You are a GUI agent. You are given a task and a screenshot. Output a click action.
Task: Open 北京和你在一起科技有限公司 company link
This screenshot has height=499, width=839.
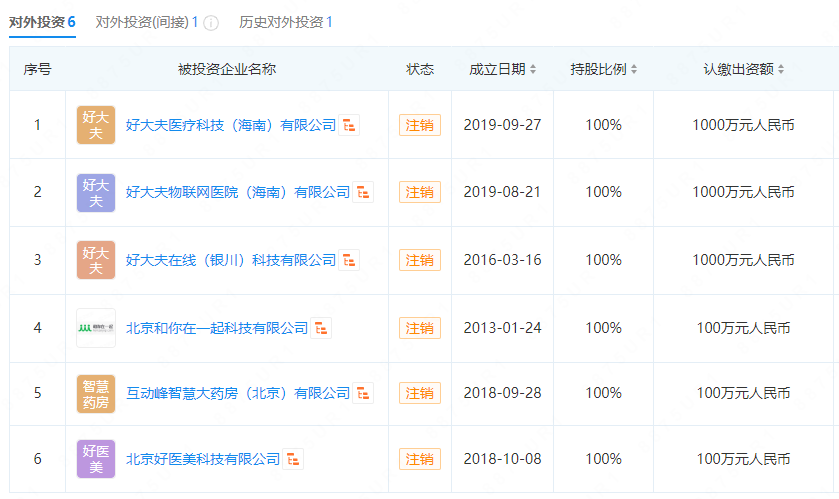pyautogui.click(x=217, y=328)
